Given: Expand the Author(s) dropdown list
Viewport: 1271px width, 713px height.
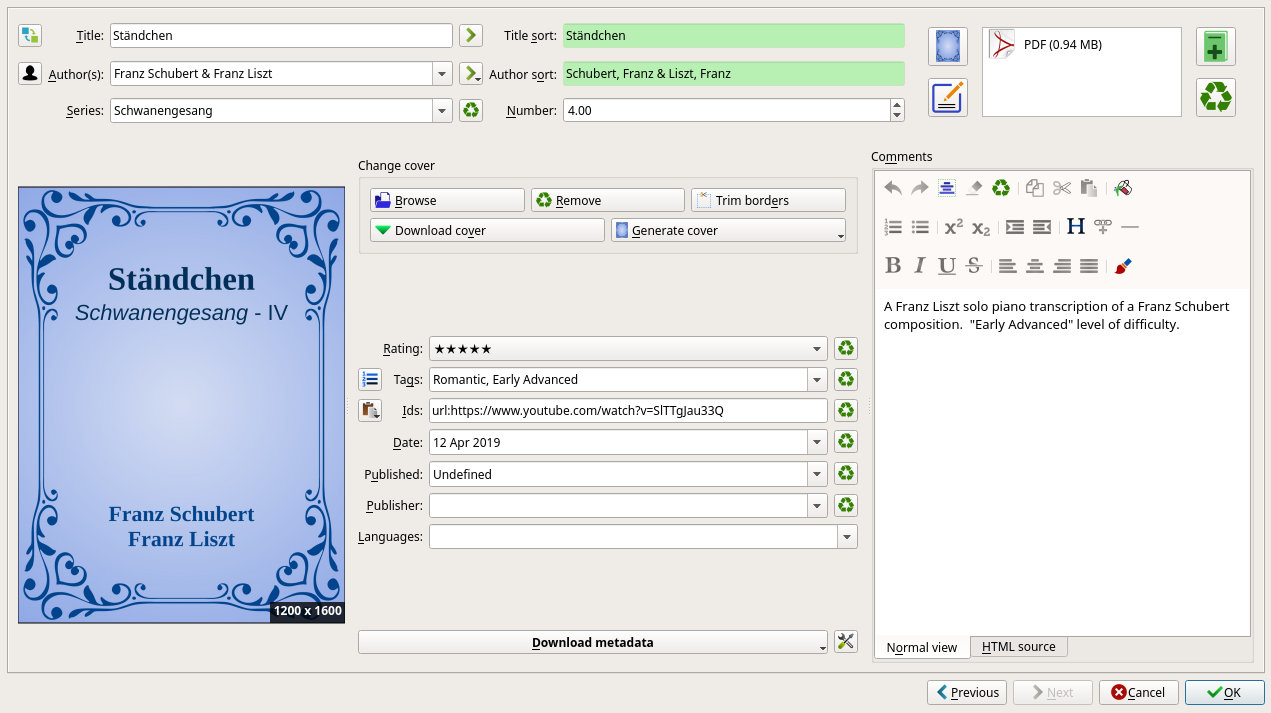Looking at the screenshot, I should coord(442,73).
